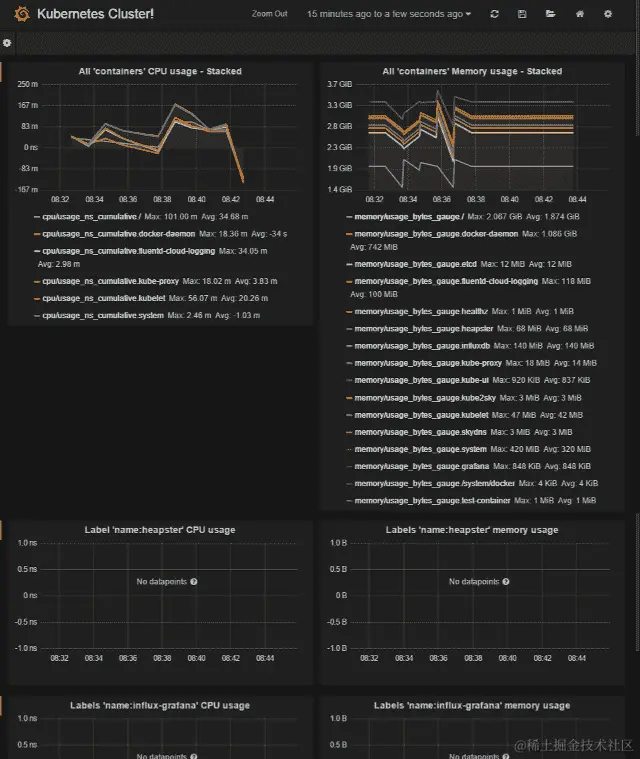Click the refresh dashboard icon
This screenshot has width=640, height=759.
494,14
